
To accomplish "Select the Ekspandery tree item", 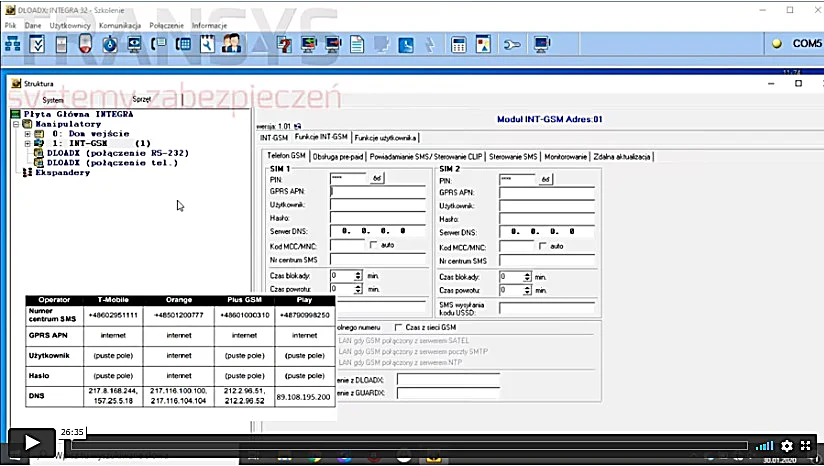I will click(62, 172).
